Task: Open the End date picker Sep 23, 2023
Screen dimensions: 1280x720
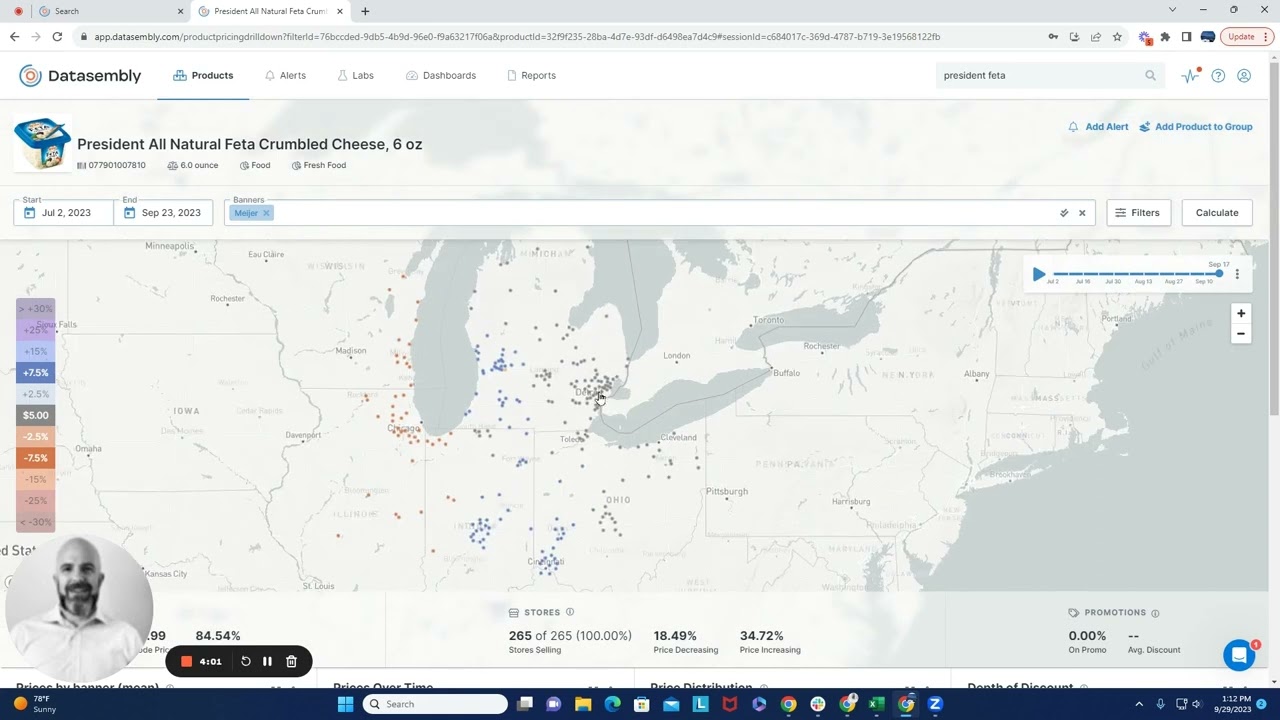Action: click(163, 212)
